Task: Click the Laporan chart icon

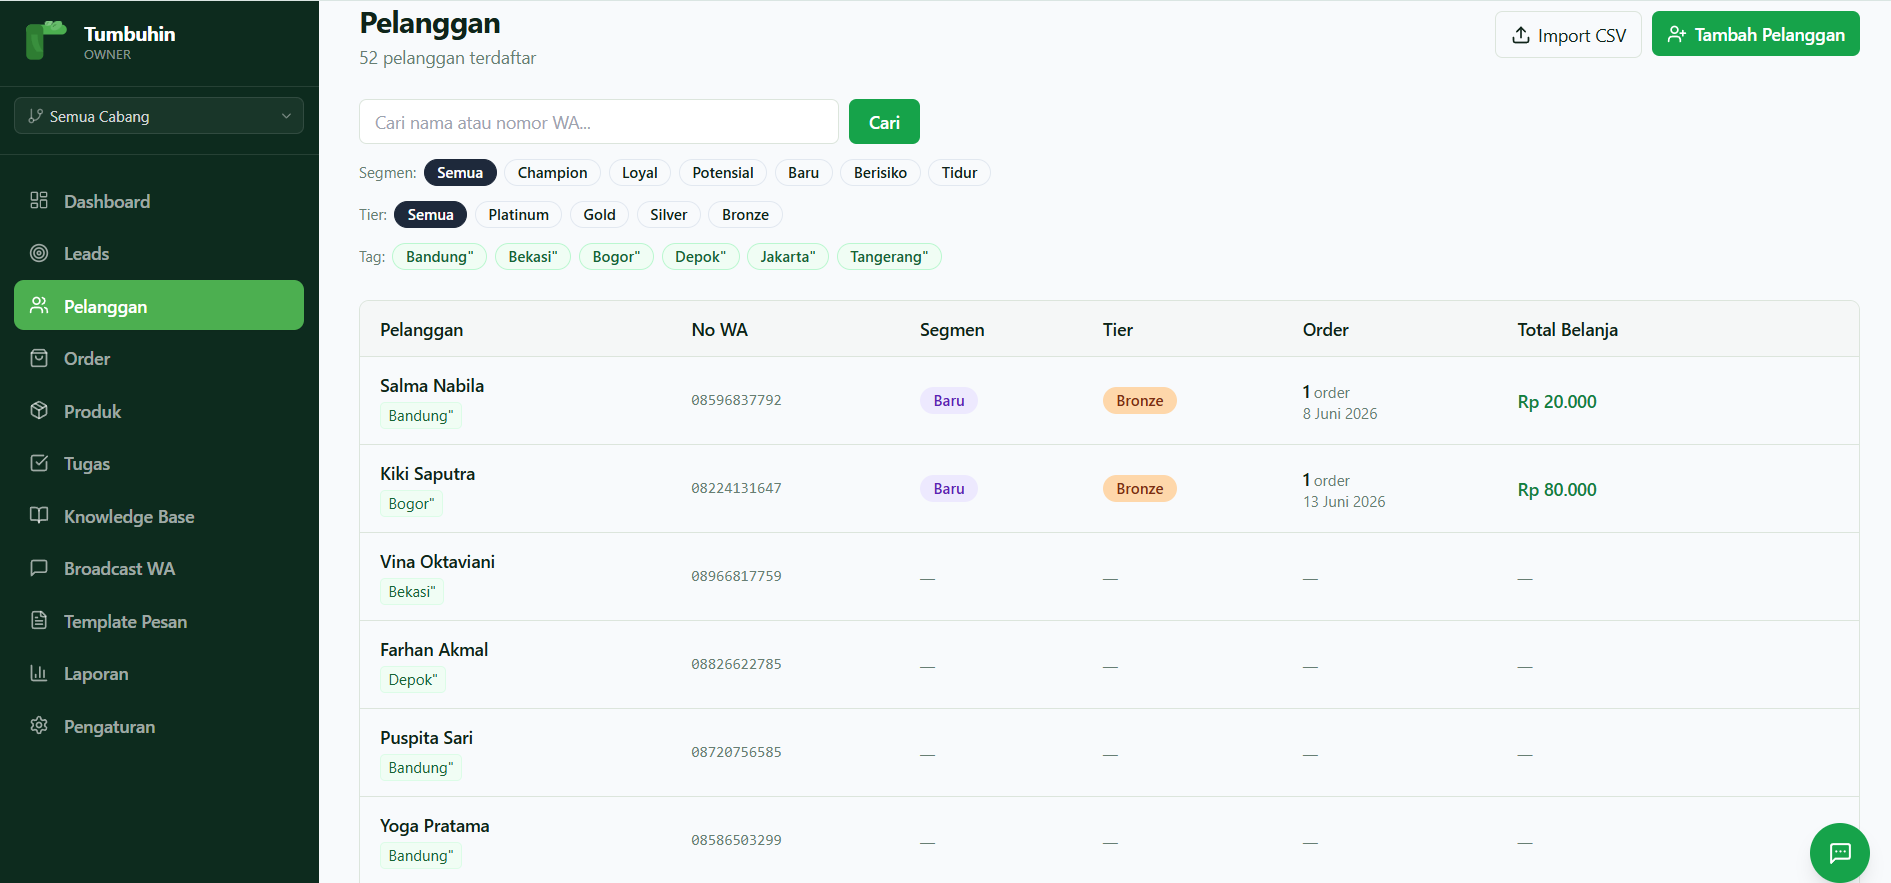Action: [39, 673]
